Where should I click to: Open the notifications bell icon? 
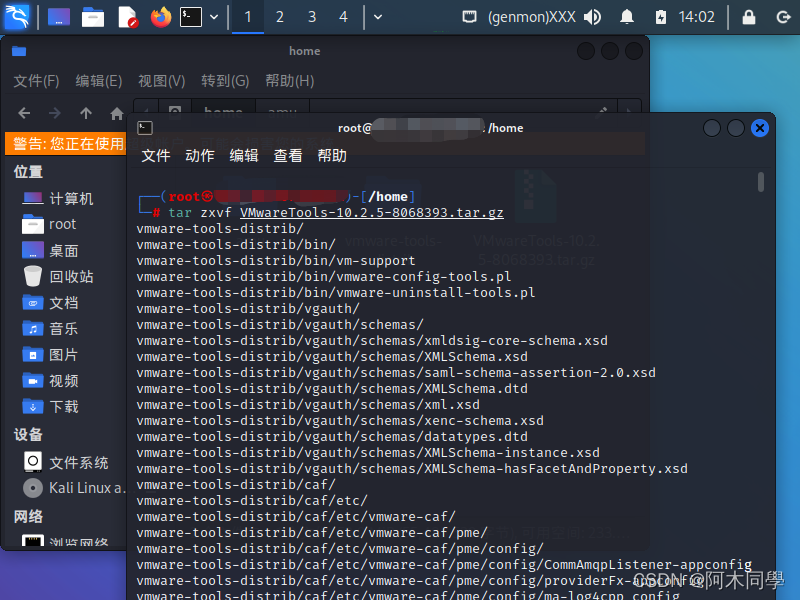tap(627, 17)
